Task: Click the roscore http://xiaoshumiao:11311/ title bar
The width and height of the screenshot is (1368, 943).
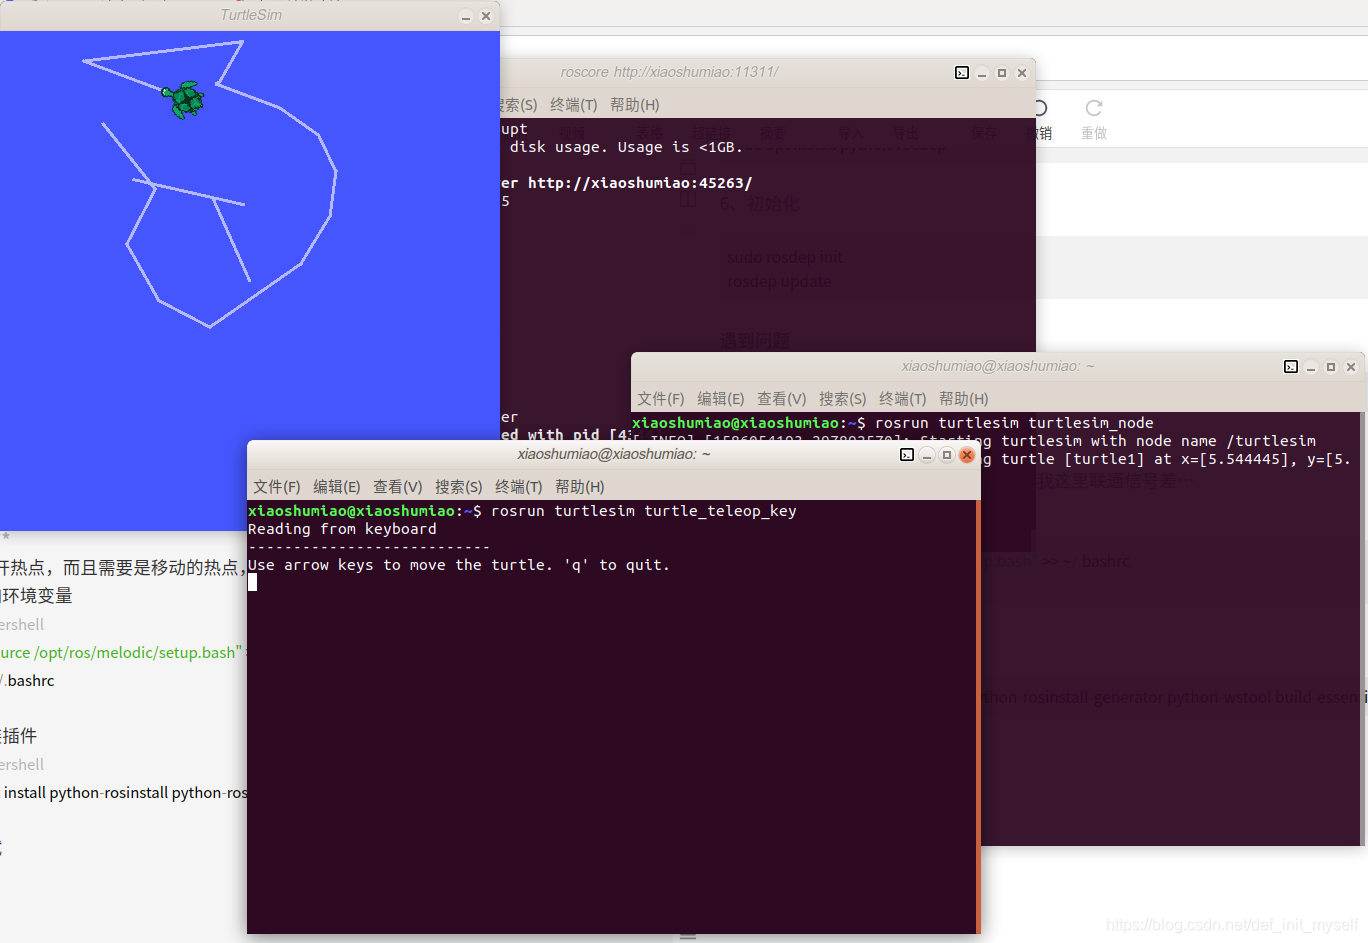Action: click(x=669, y=72)
